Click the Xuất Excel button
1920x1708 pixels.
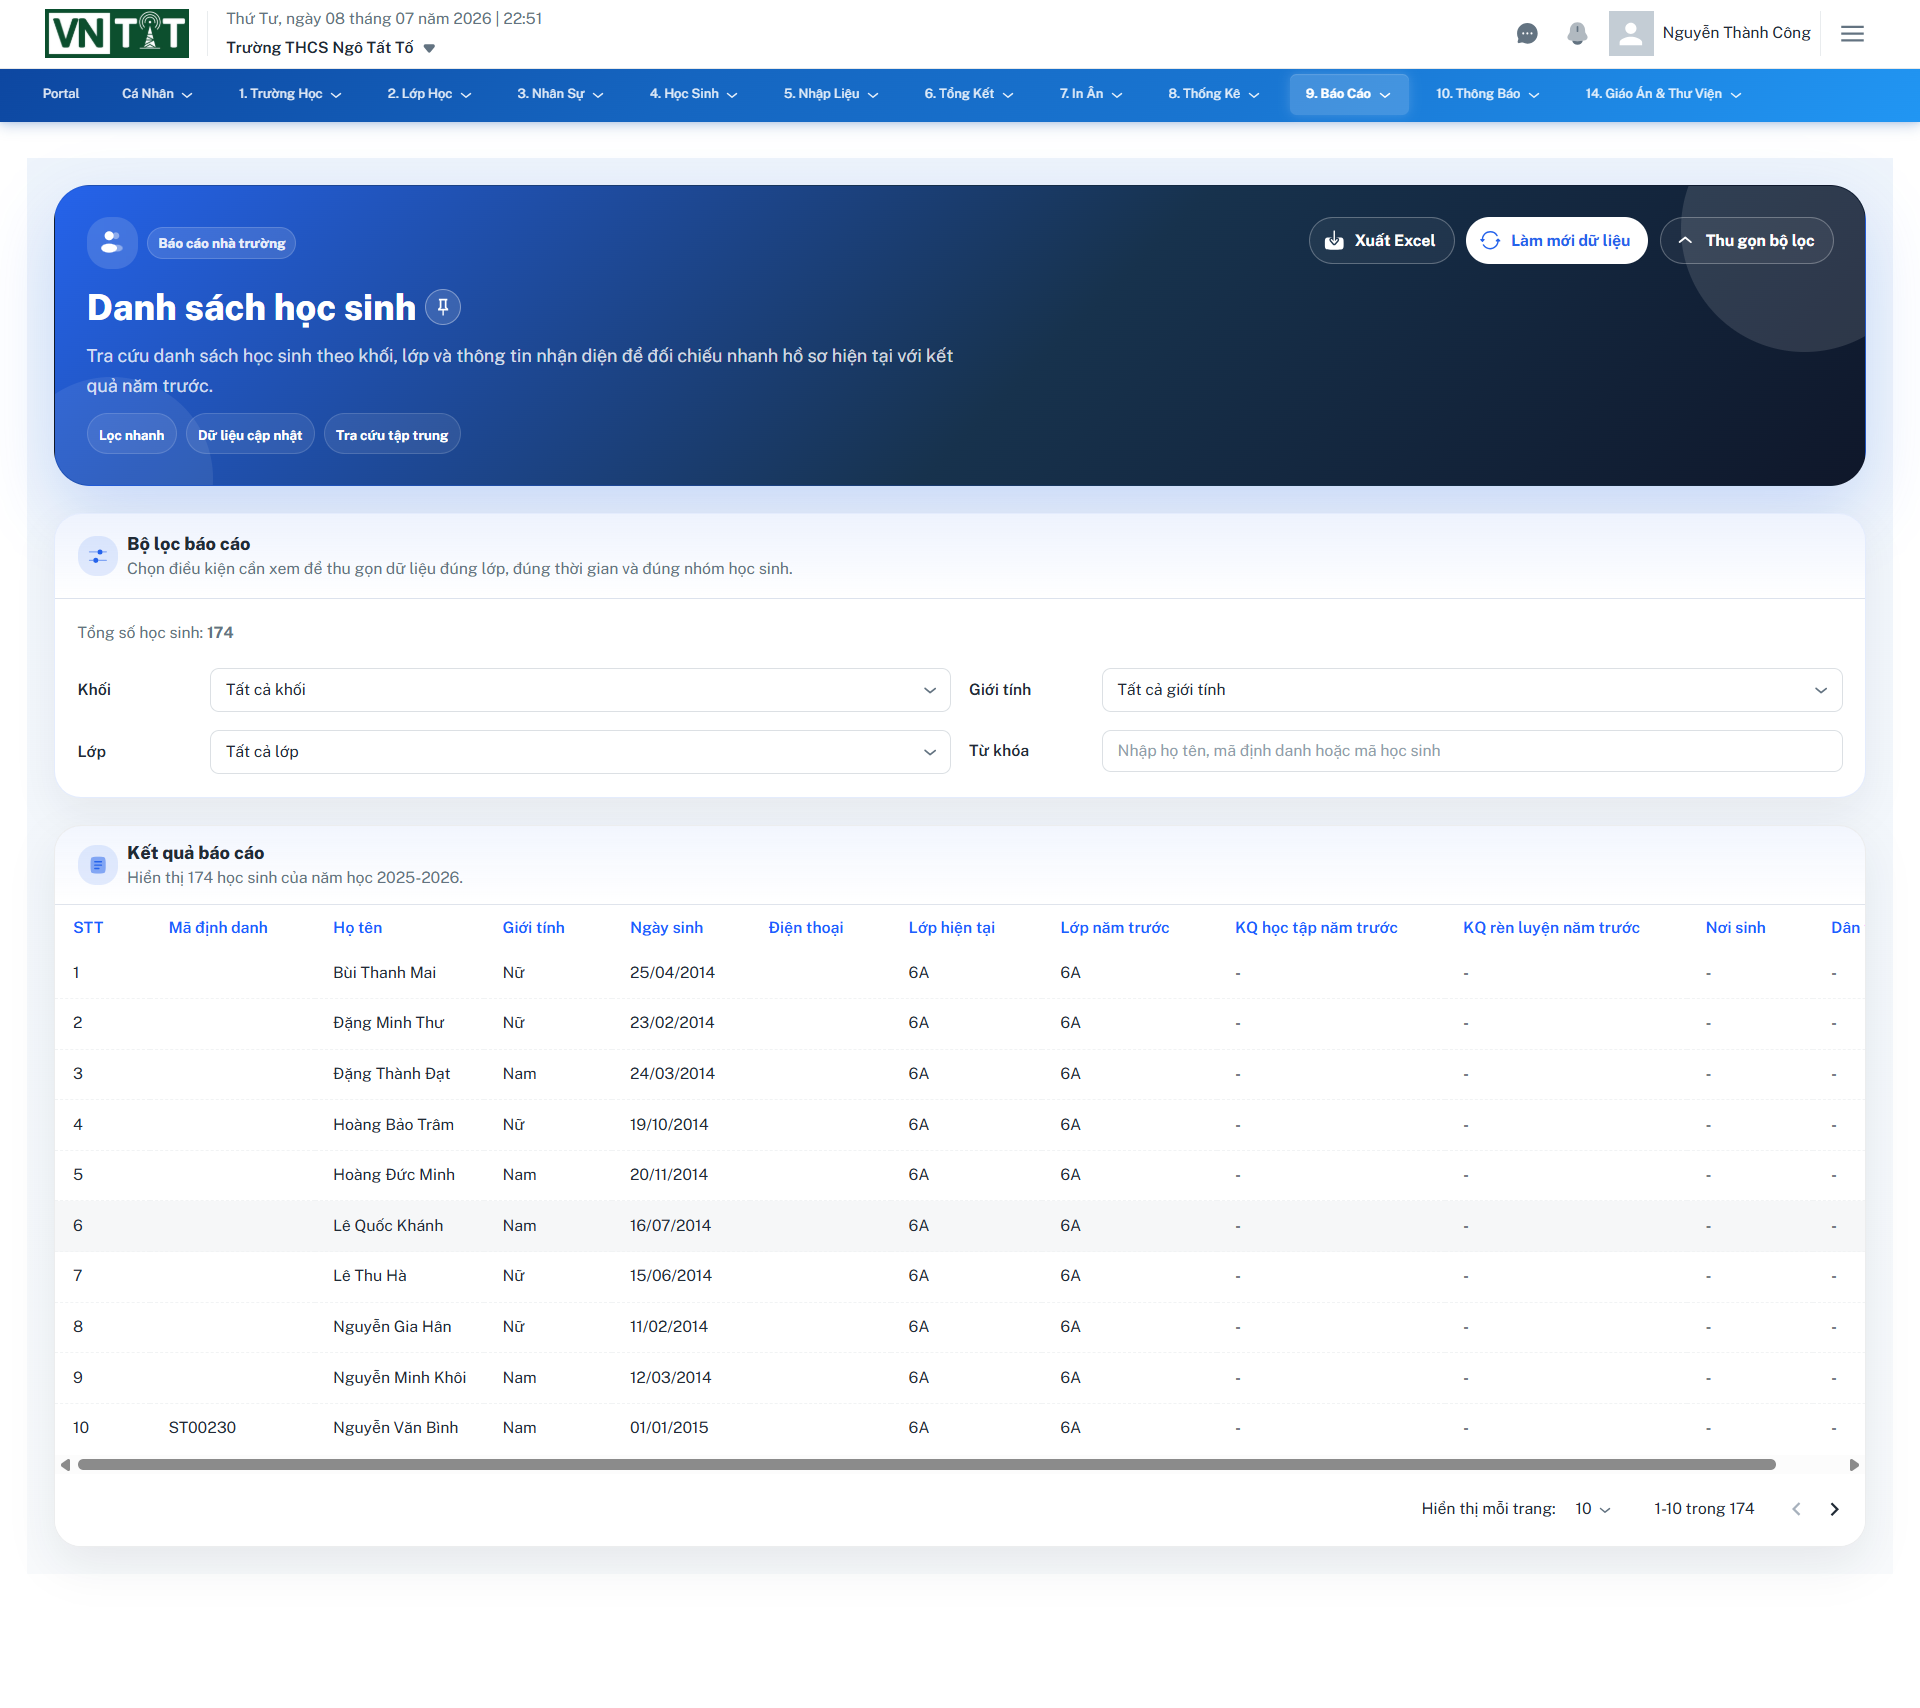click(x=1381, y=241)
